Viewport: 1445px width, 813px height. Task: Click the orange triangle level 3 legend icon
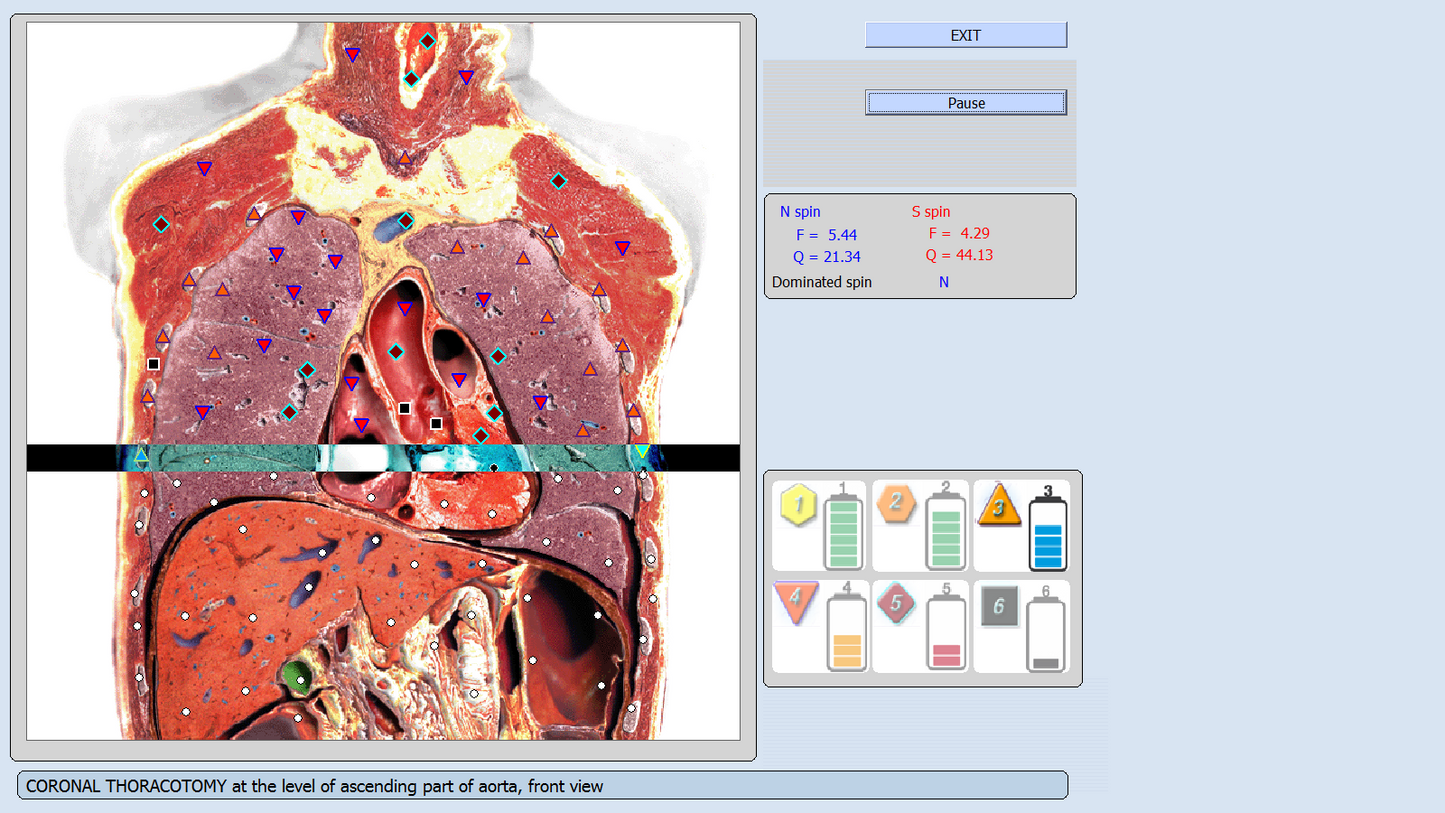tap(998, 506)
